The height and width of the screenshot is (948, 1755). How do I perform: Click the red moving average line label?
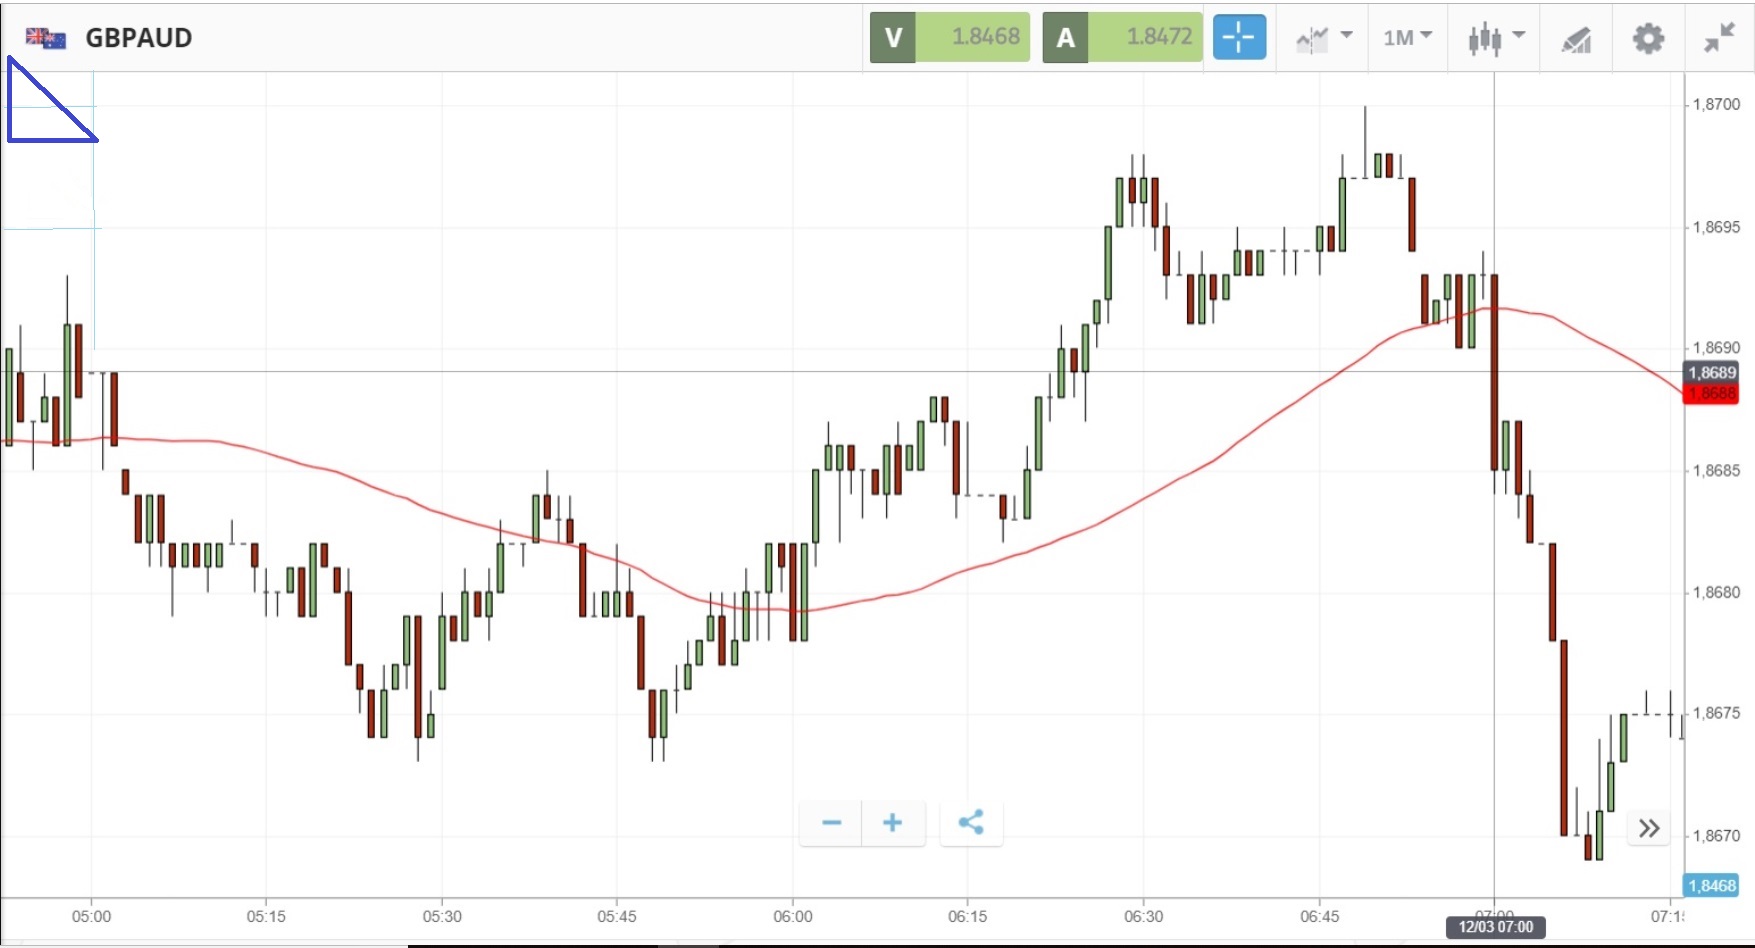pos(1712,394)
